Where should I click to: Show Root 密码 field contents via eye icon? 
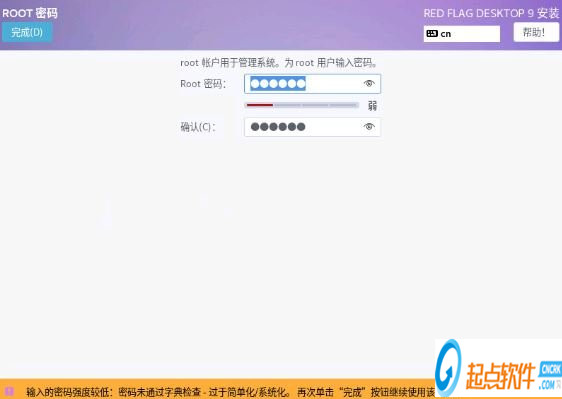point(369,84)
